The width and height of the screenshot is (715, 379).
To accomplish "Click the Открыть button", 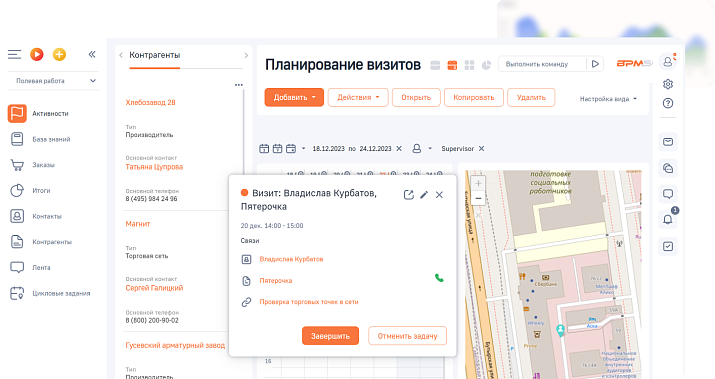I will tap(416, 98).
